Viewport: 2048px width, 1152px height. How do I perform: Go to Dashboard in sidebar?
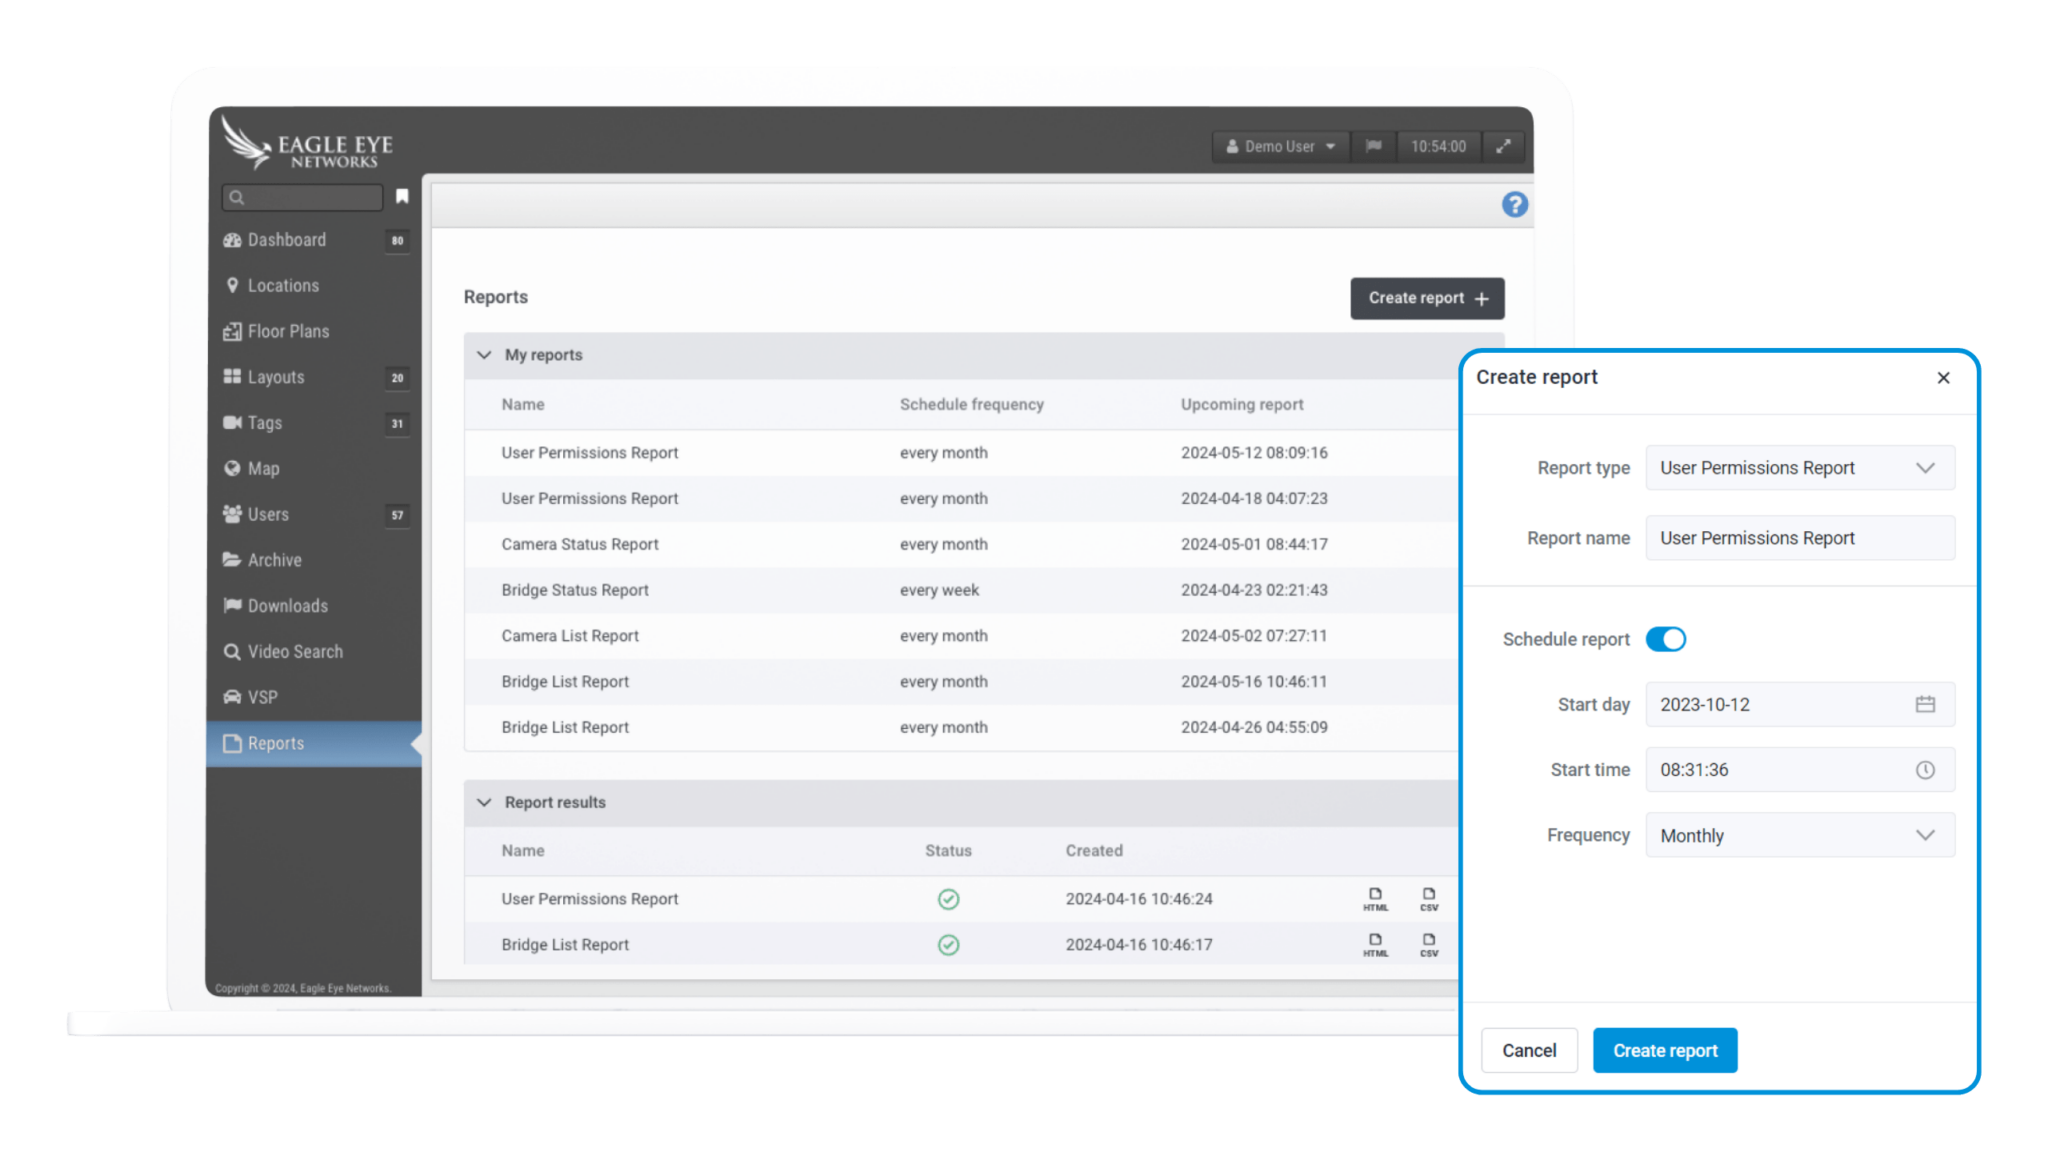[x=287, y=240]
